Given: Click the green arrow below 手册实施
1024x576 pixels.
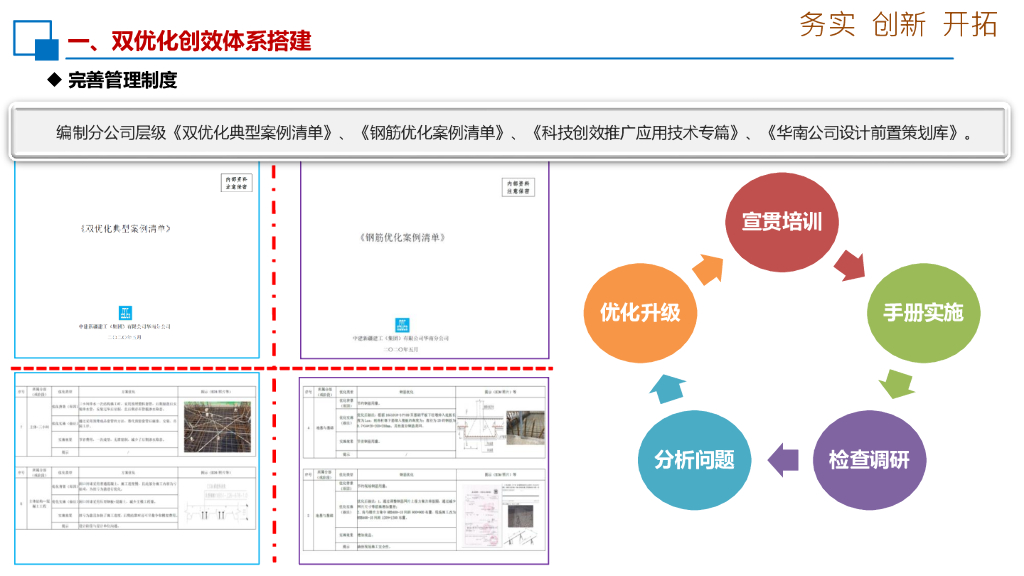Looking at the screenshot, I should tap(897, 383).
